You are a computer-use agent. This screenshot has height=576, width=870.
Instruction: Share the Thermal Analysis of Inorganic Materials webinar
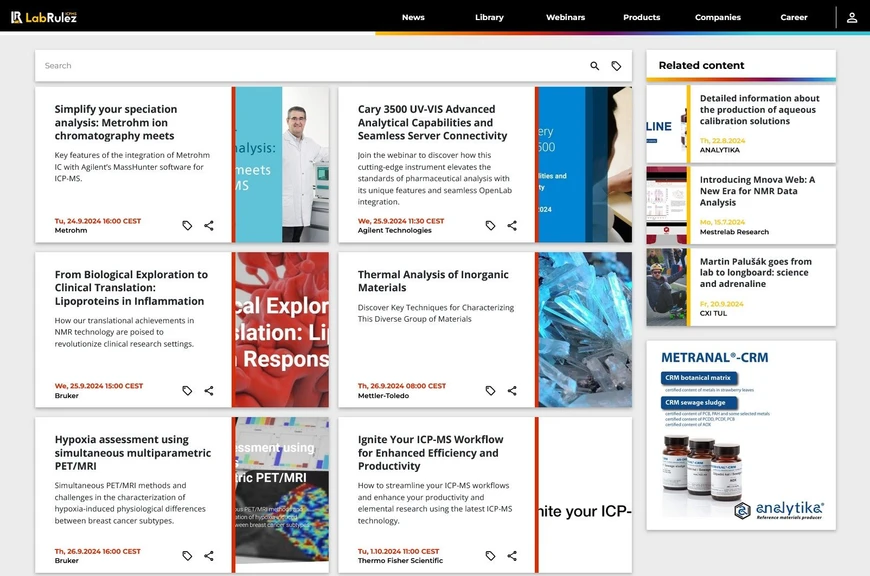512,391
